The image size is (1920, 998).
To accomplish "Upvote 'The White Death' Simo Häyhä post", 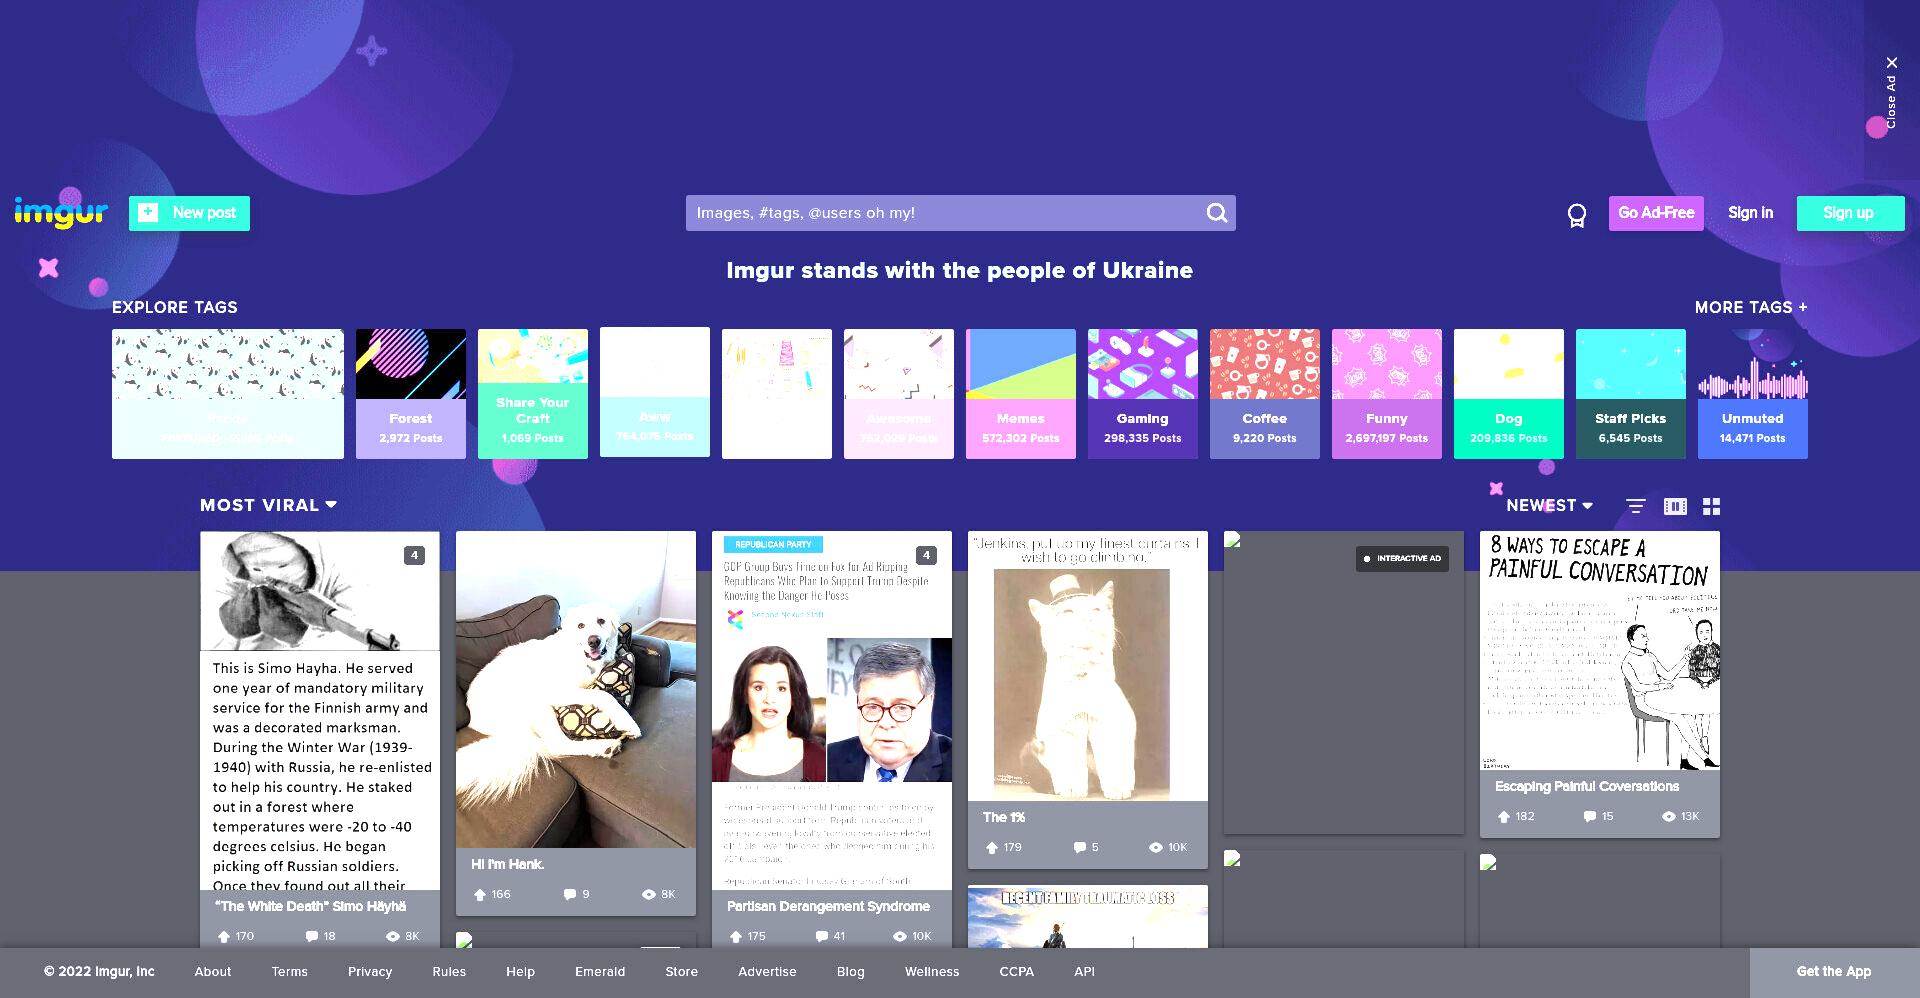I will [x=224, y=936].
